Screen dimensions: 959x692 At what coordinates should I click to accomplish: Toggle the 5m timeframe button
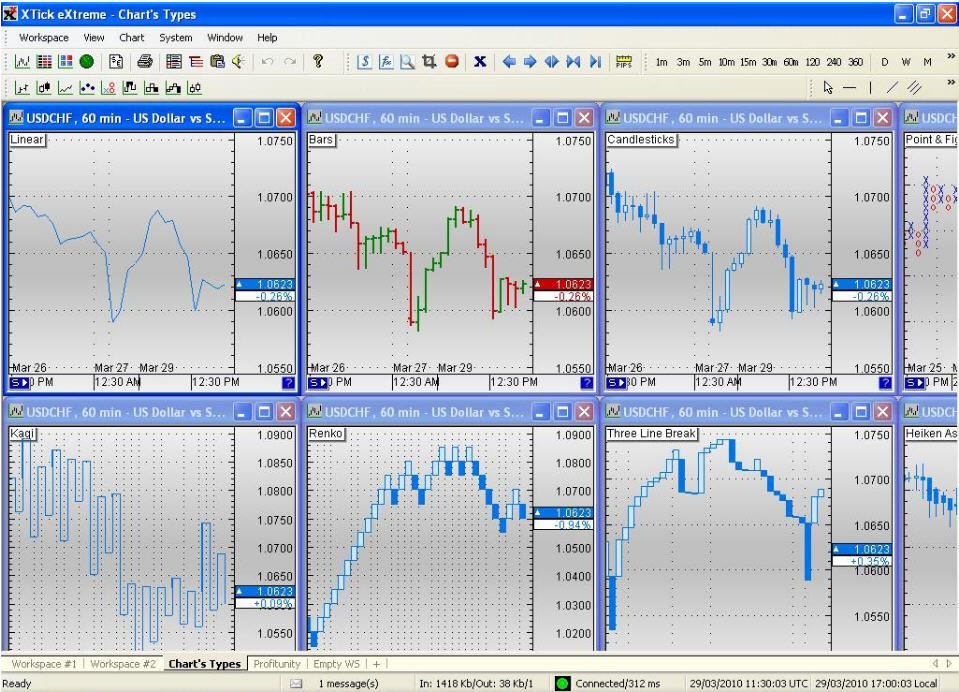[x=705, y=62]
